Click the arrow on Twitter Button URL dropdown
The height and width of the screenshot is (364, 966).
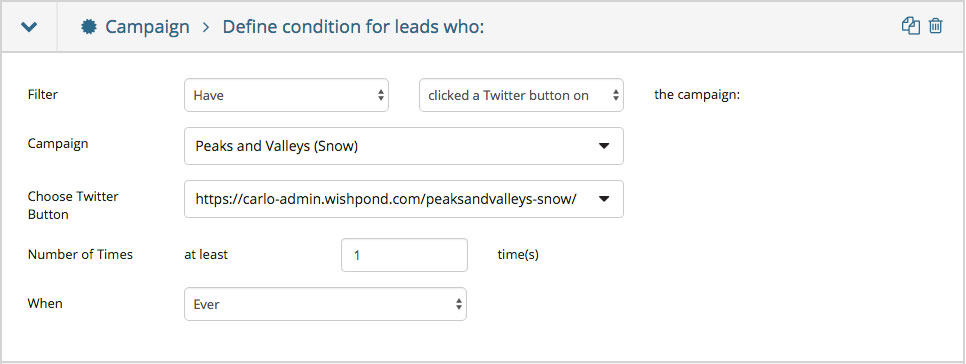pyautogui.click(x=604, y=199)
